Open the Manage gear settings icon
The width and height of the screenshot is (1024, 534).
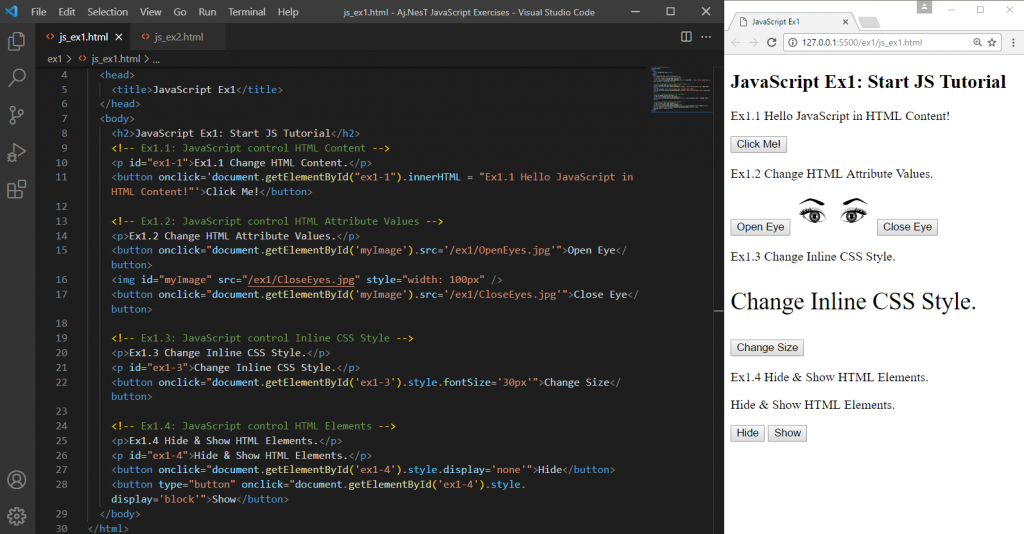point(17,516)
